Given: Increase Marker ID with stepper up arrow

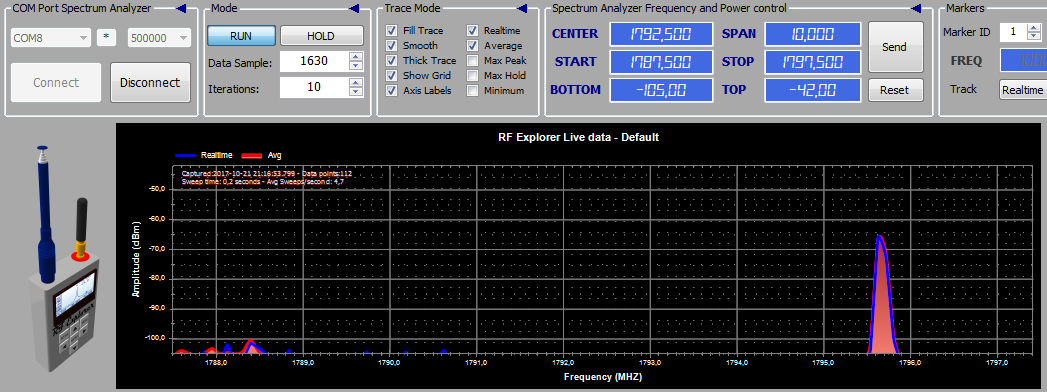Looking at the screenshot, I should [x=1034, y=27].
